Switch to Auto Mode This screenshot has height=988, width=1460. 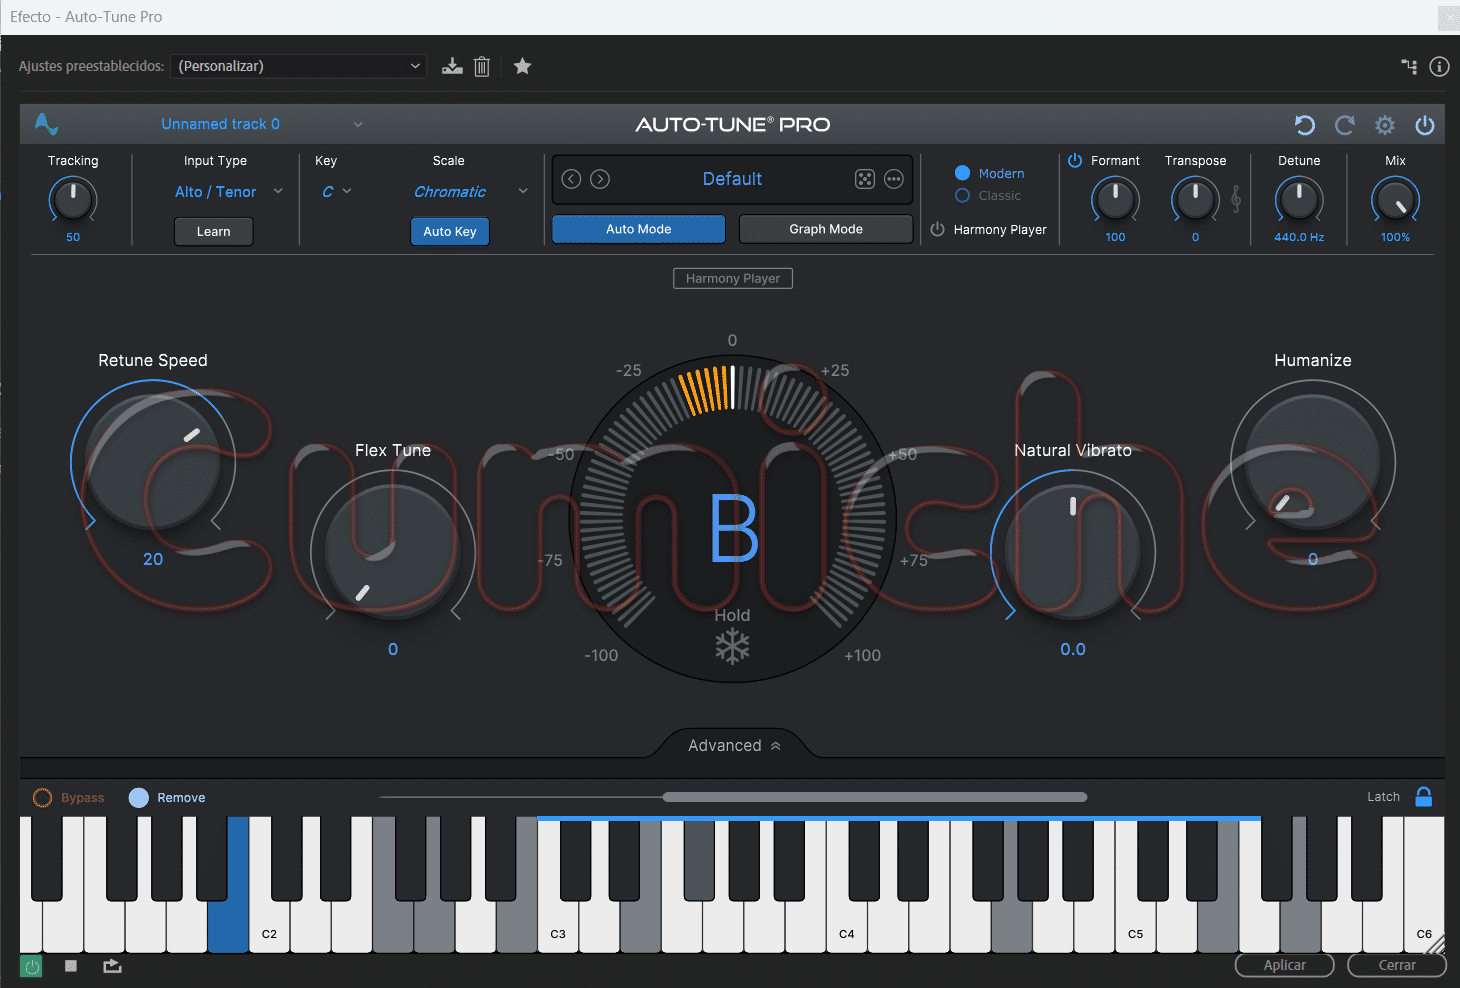point(639,229)
